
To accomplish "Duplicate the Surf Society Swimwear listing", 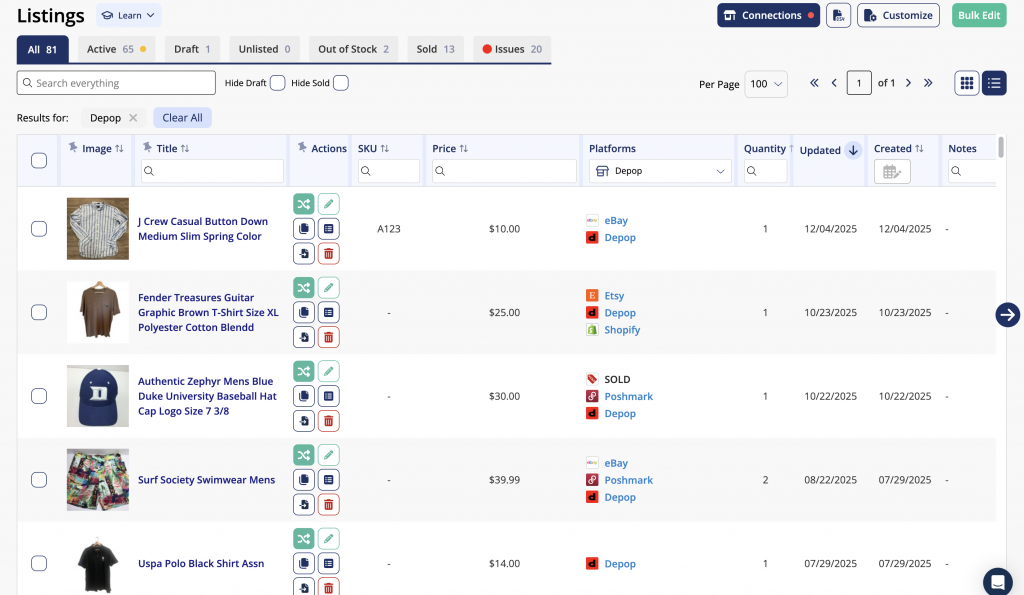I will (x=303, y=480).
